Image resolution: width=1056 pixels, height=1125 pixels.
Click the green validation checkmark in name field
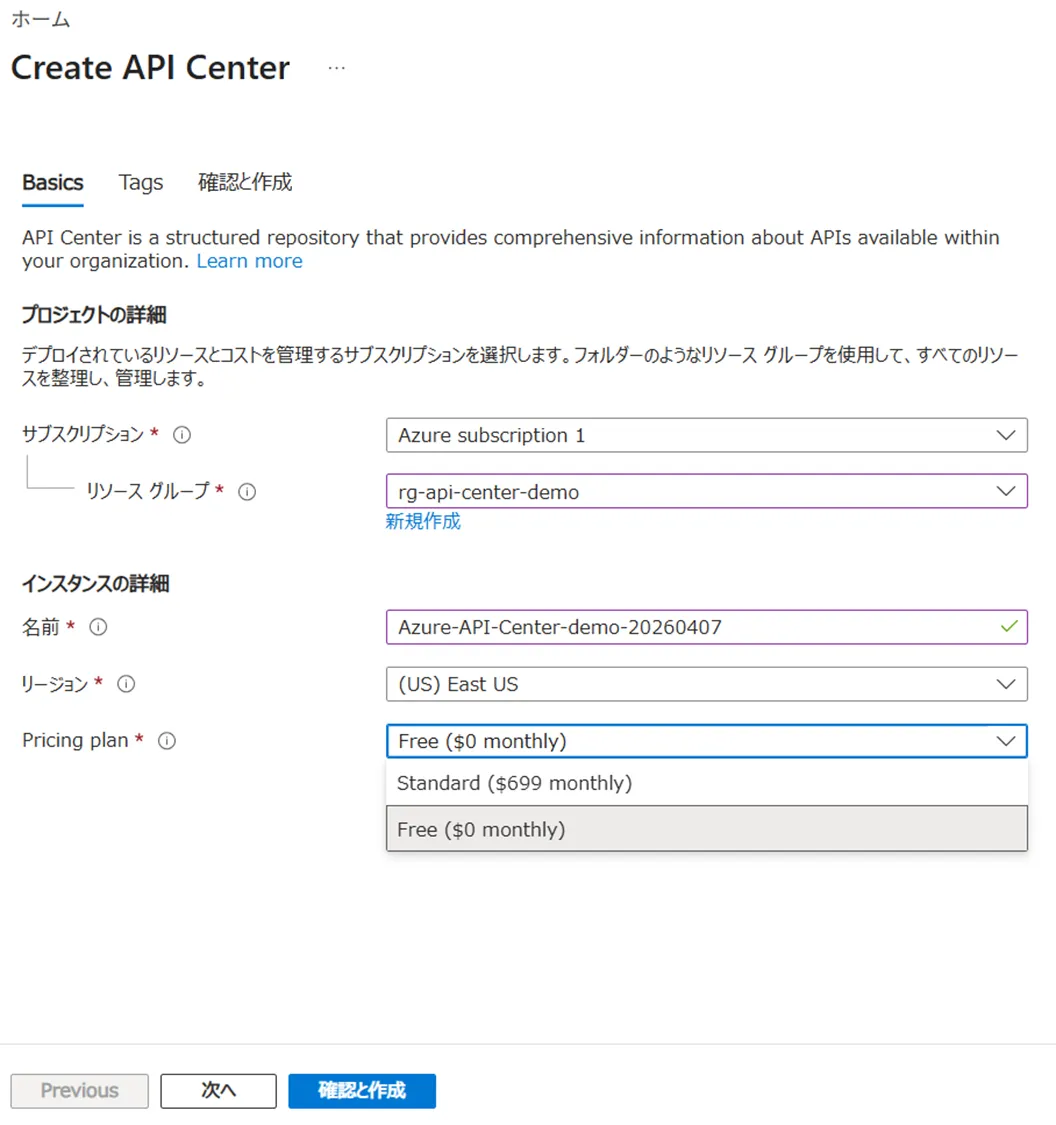[1008, 627]
